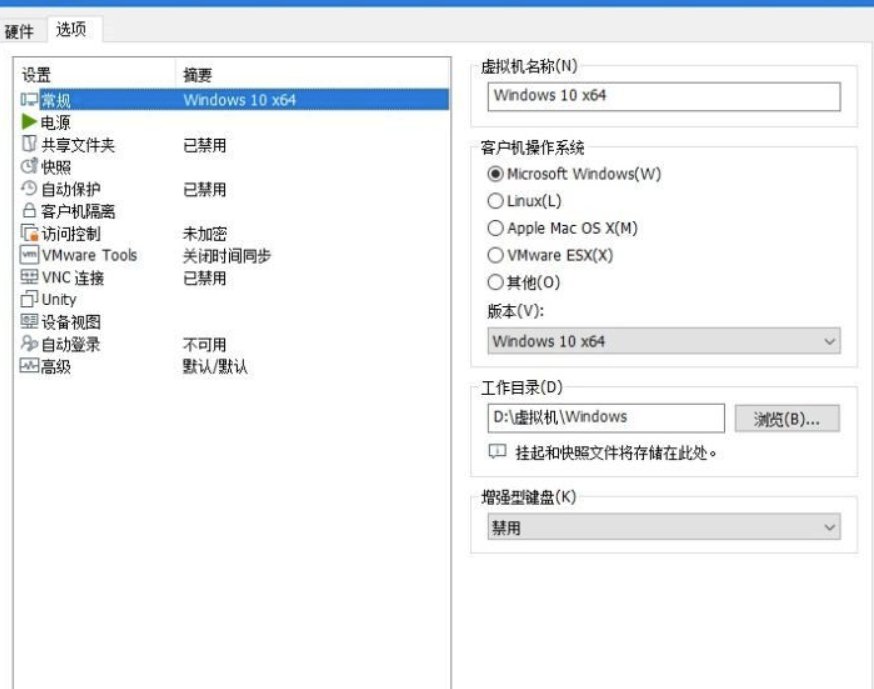874x689 pixels.
Task: Select the 自动登录 settings row
Action: pos(234,344)
